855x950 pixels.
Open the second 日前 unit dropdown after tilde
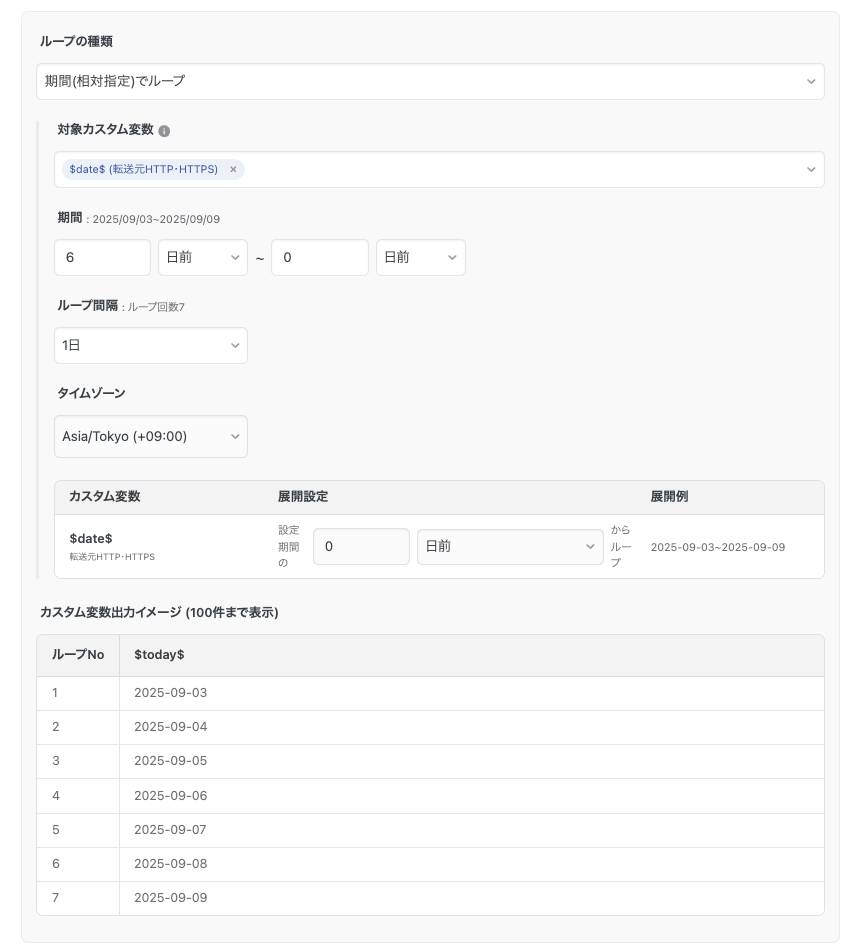click(x=420, y=257)
